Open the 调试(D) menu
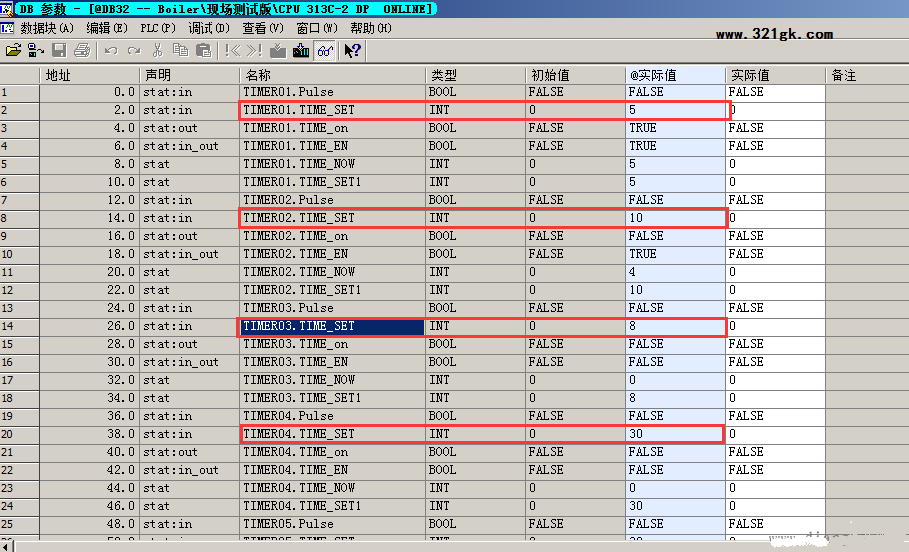The width and height of the screenshot is (909, 552). click(209, 28)
